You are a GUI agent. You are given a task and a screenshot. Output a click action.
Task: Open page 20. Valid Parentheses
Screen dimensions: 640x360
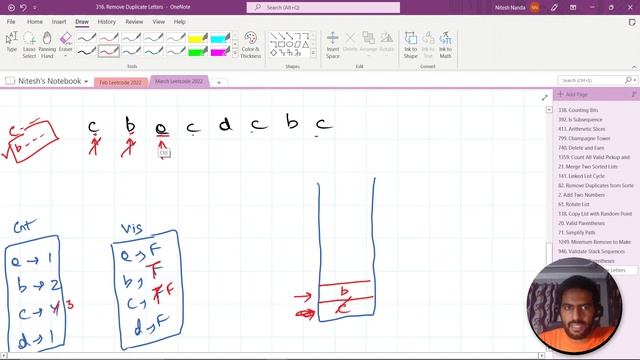[x=581, y=223]
